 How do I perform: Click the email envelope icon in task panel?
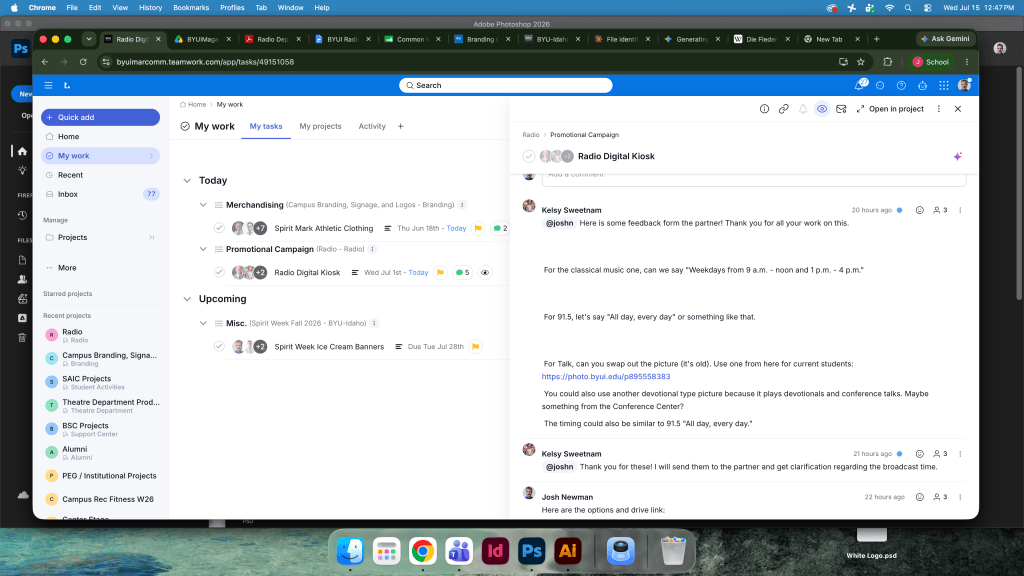(x=841, y=109)
